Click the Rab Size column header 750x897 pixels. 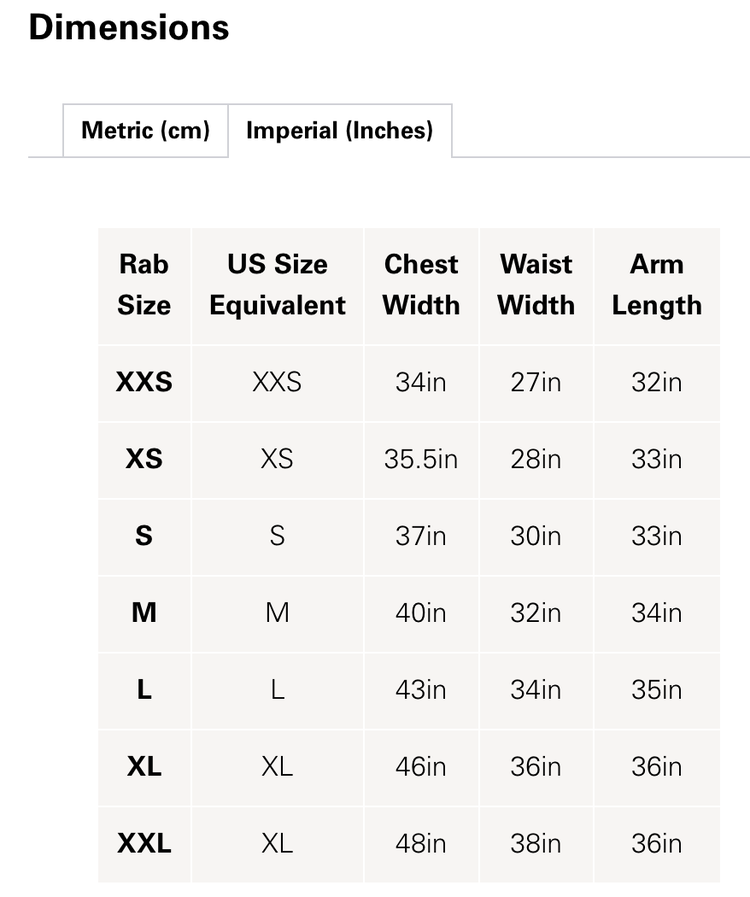pos(143,285)
